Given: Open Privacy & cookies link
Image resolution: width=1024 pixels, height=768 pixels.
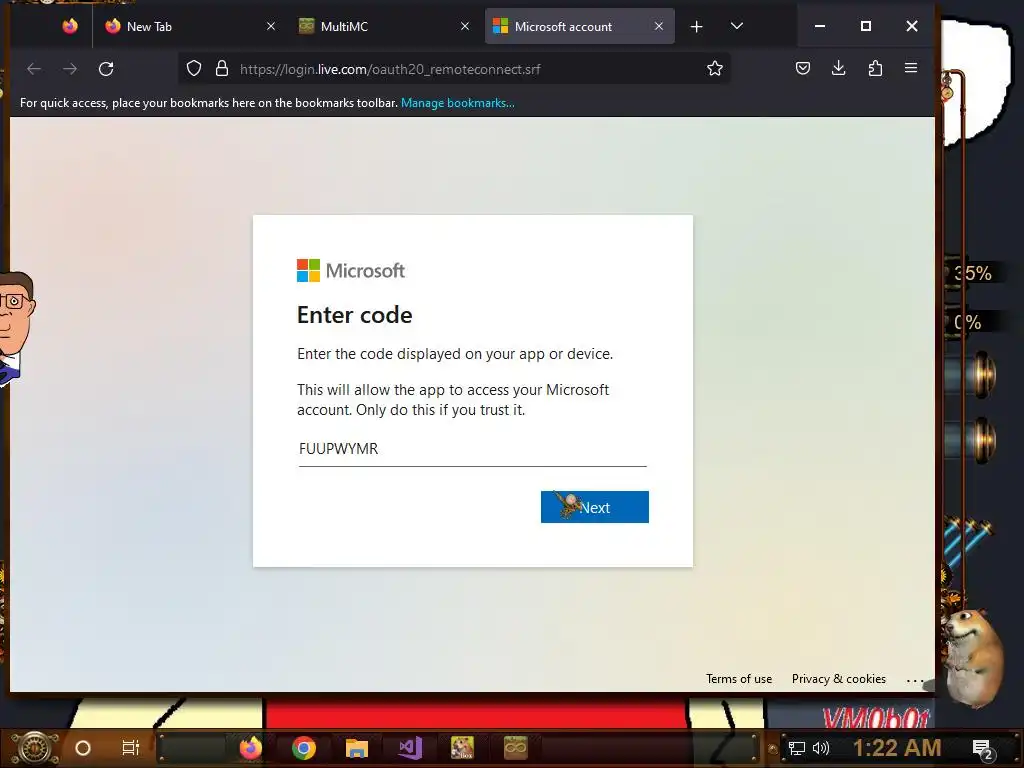Looking at the screenshot, I should (x=839, y=679).
